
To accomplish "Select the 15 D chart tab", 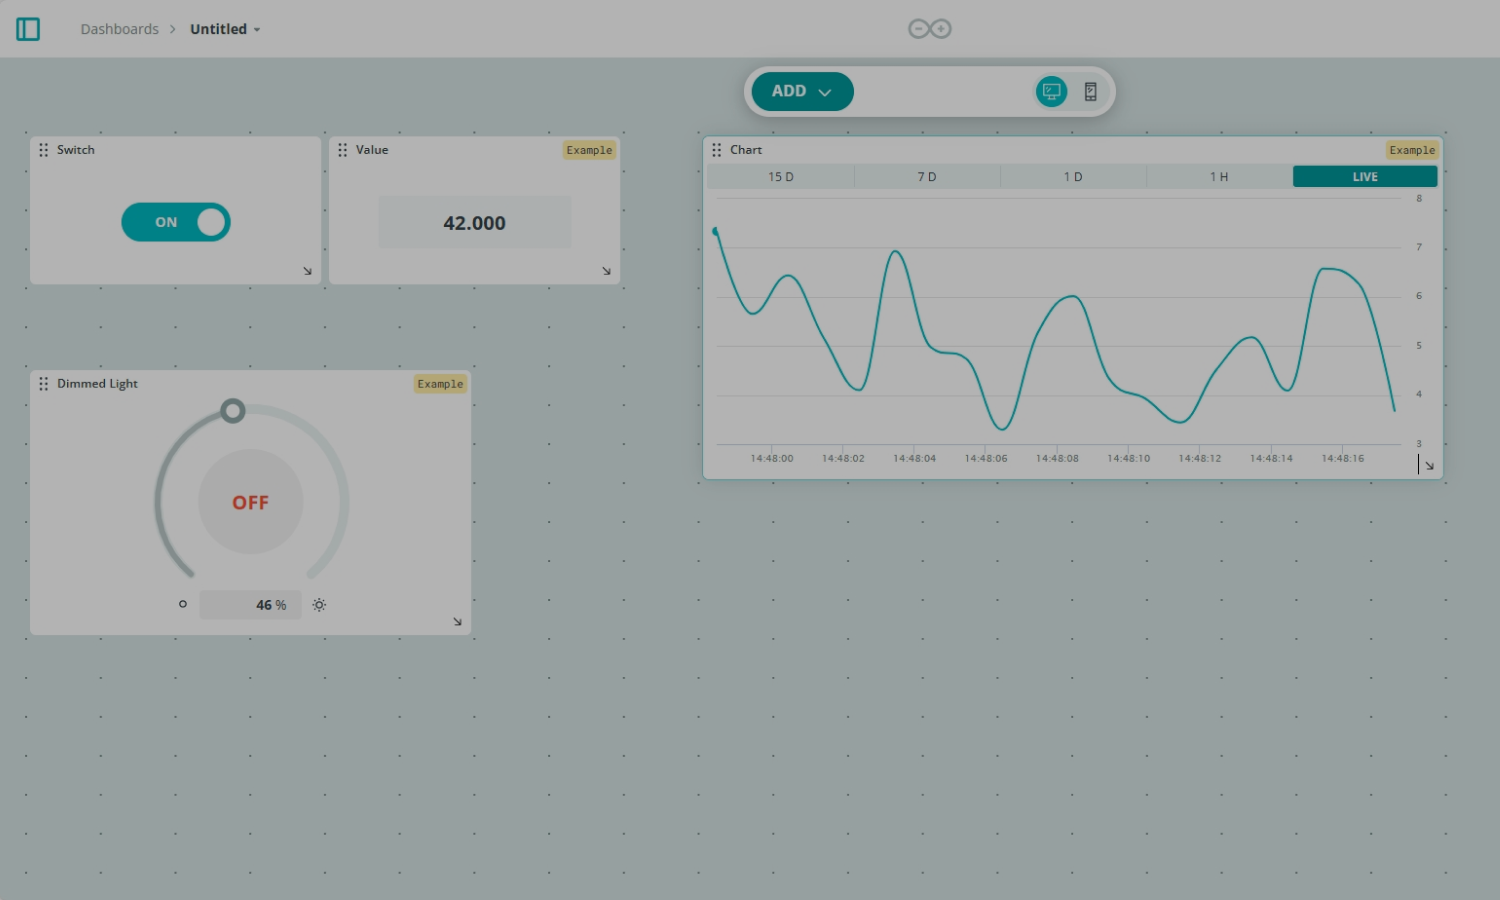I will point(781,177).
